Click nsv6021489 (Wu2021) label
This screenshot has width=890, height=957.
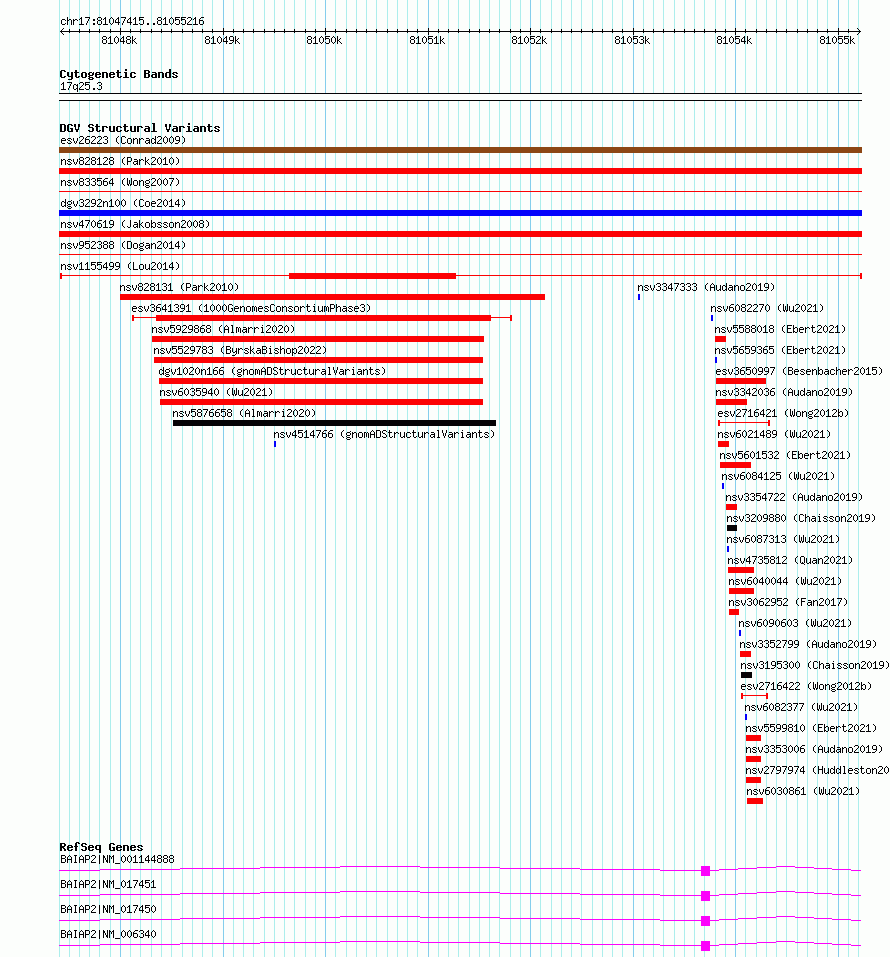point(774,435)
